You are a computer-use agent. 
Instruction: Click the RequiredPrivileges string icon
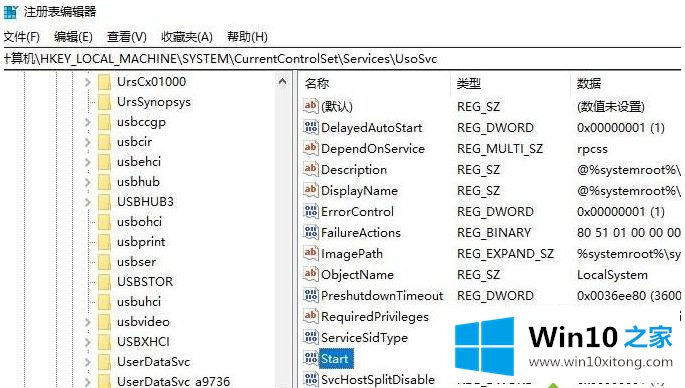tap(311, 315)
